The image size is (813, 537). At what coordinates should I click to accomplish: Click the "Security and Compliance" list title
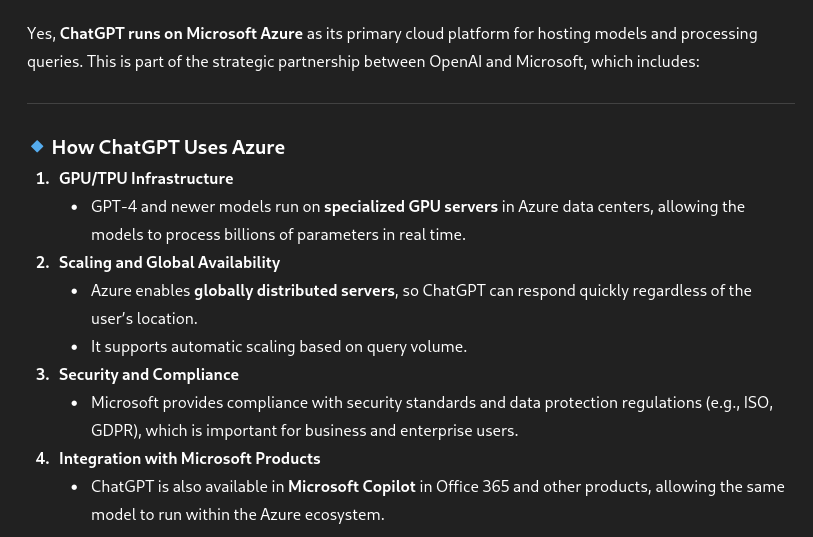click(x=149, y=374)
